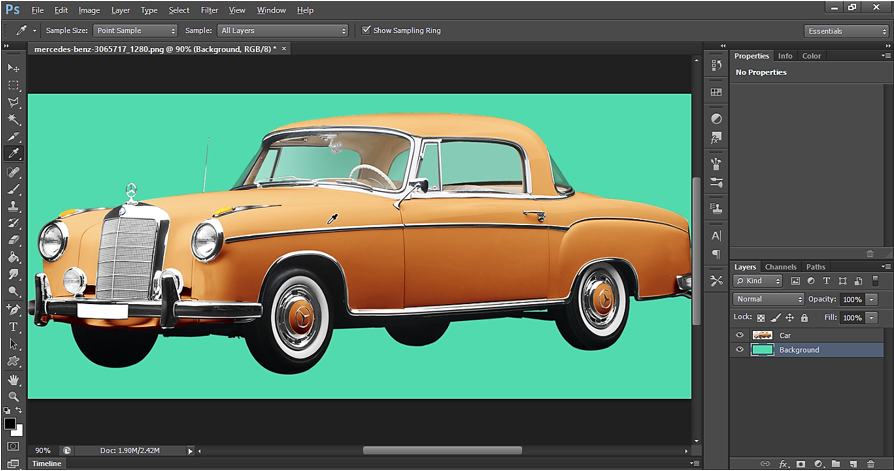Open the Sample All Layers dropdown

point(283,31)
